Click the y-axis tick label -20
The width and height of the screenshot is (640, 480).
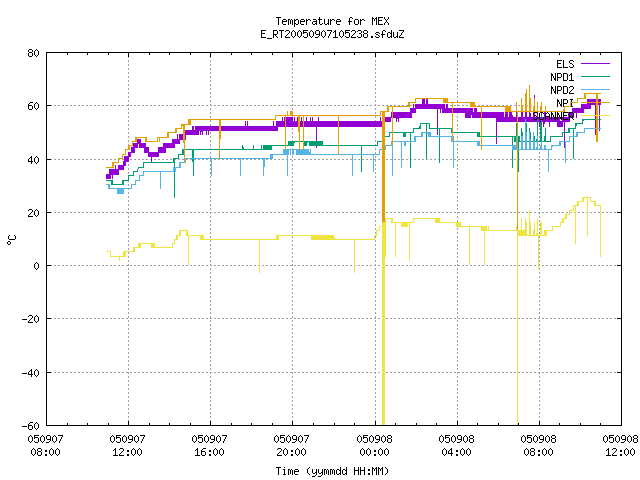(31, 319)
